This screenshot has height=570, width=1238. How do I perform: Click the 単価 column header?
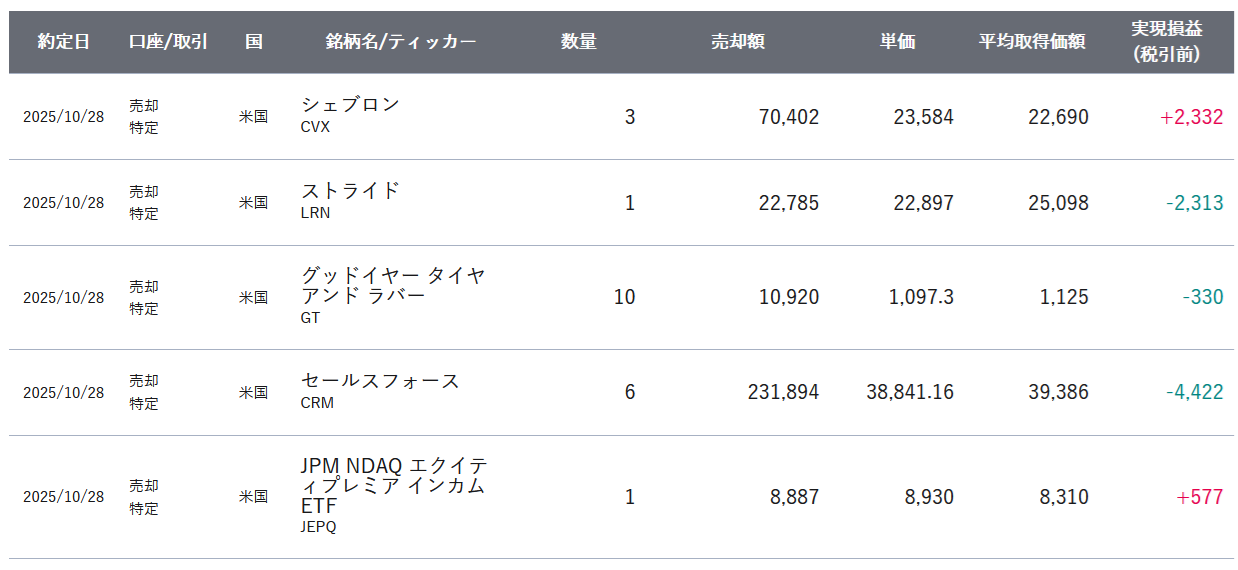(897, 42)
